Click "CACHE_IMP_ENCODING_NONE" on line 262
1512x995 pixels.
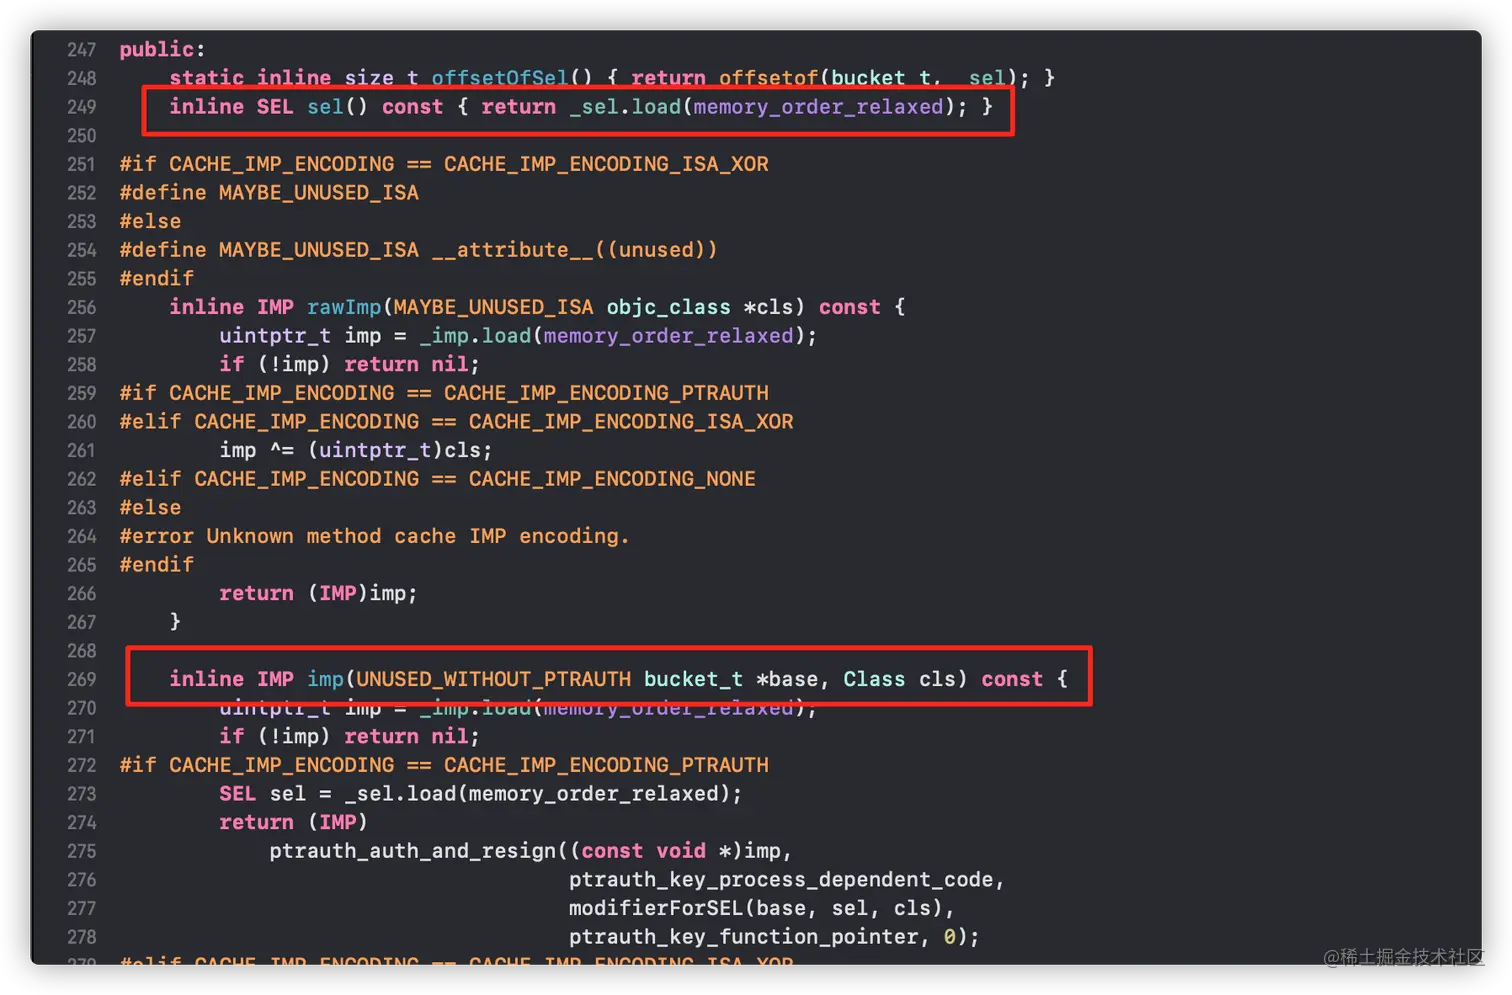click(612, 479)
